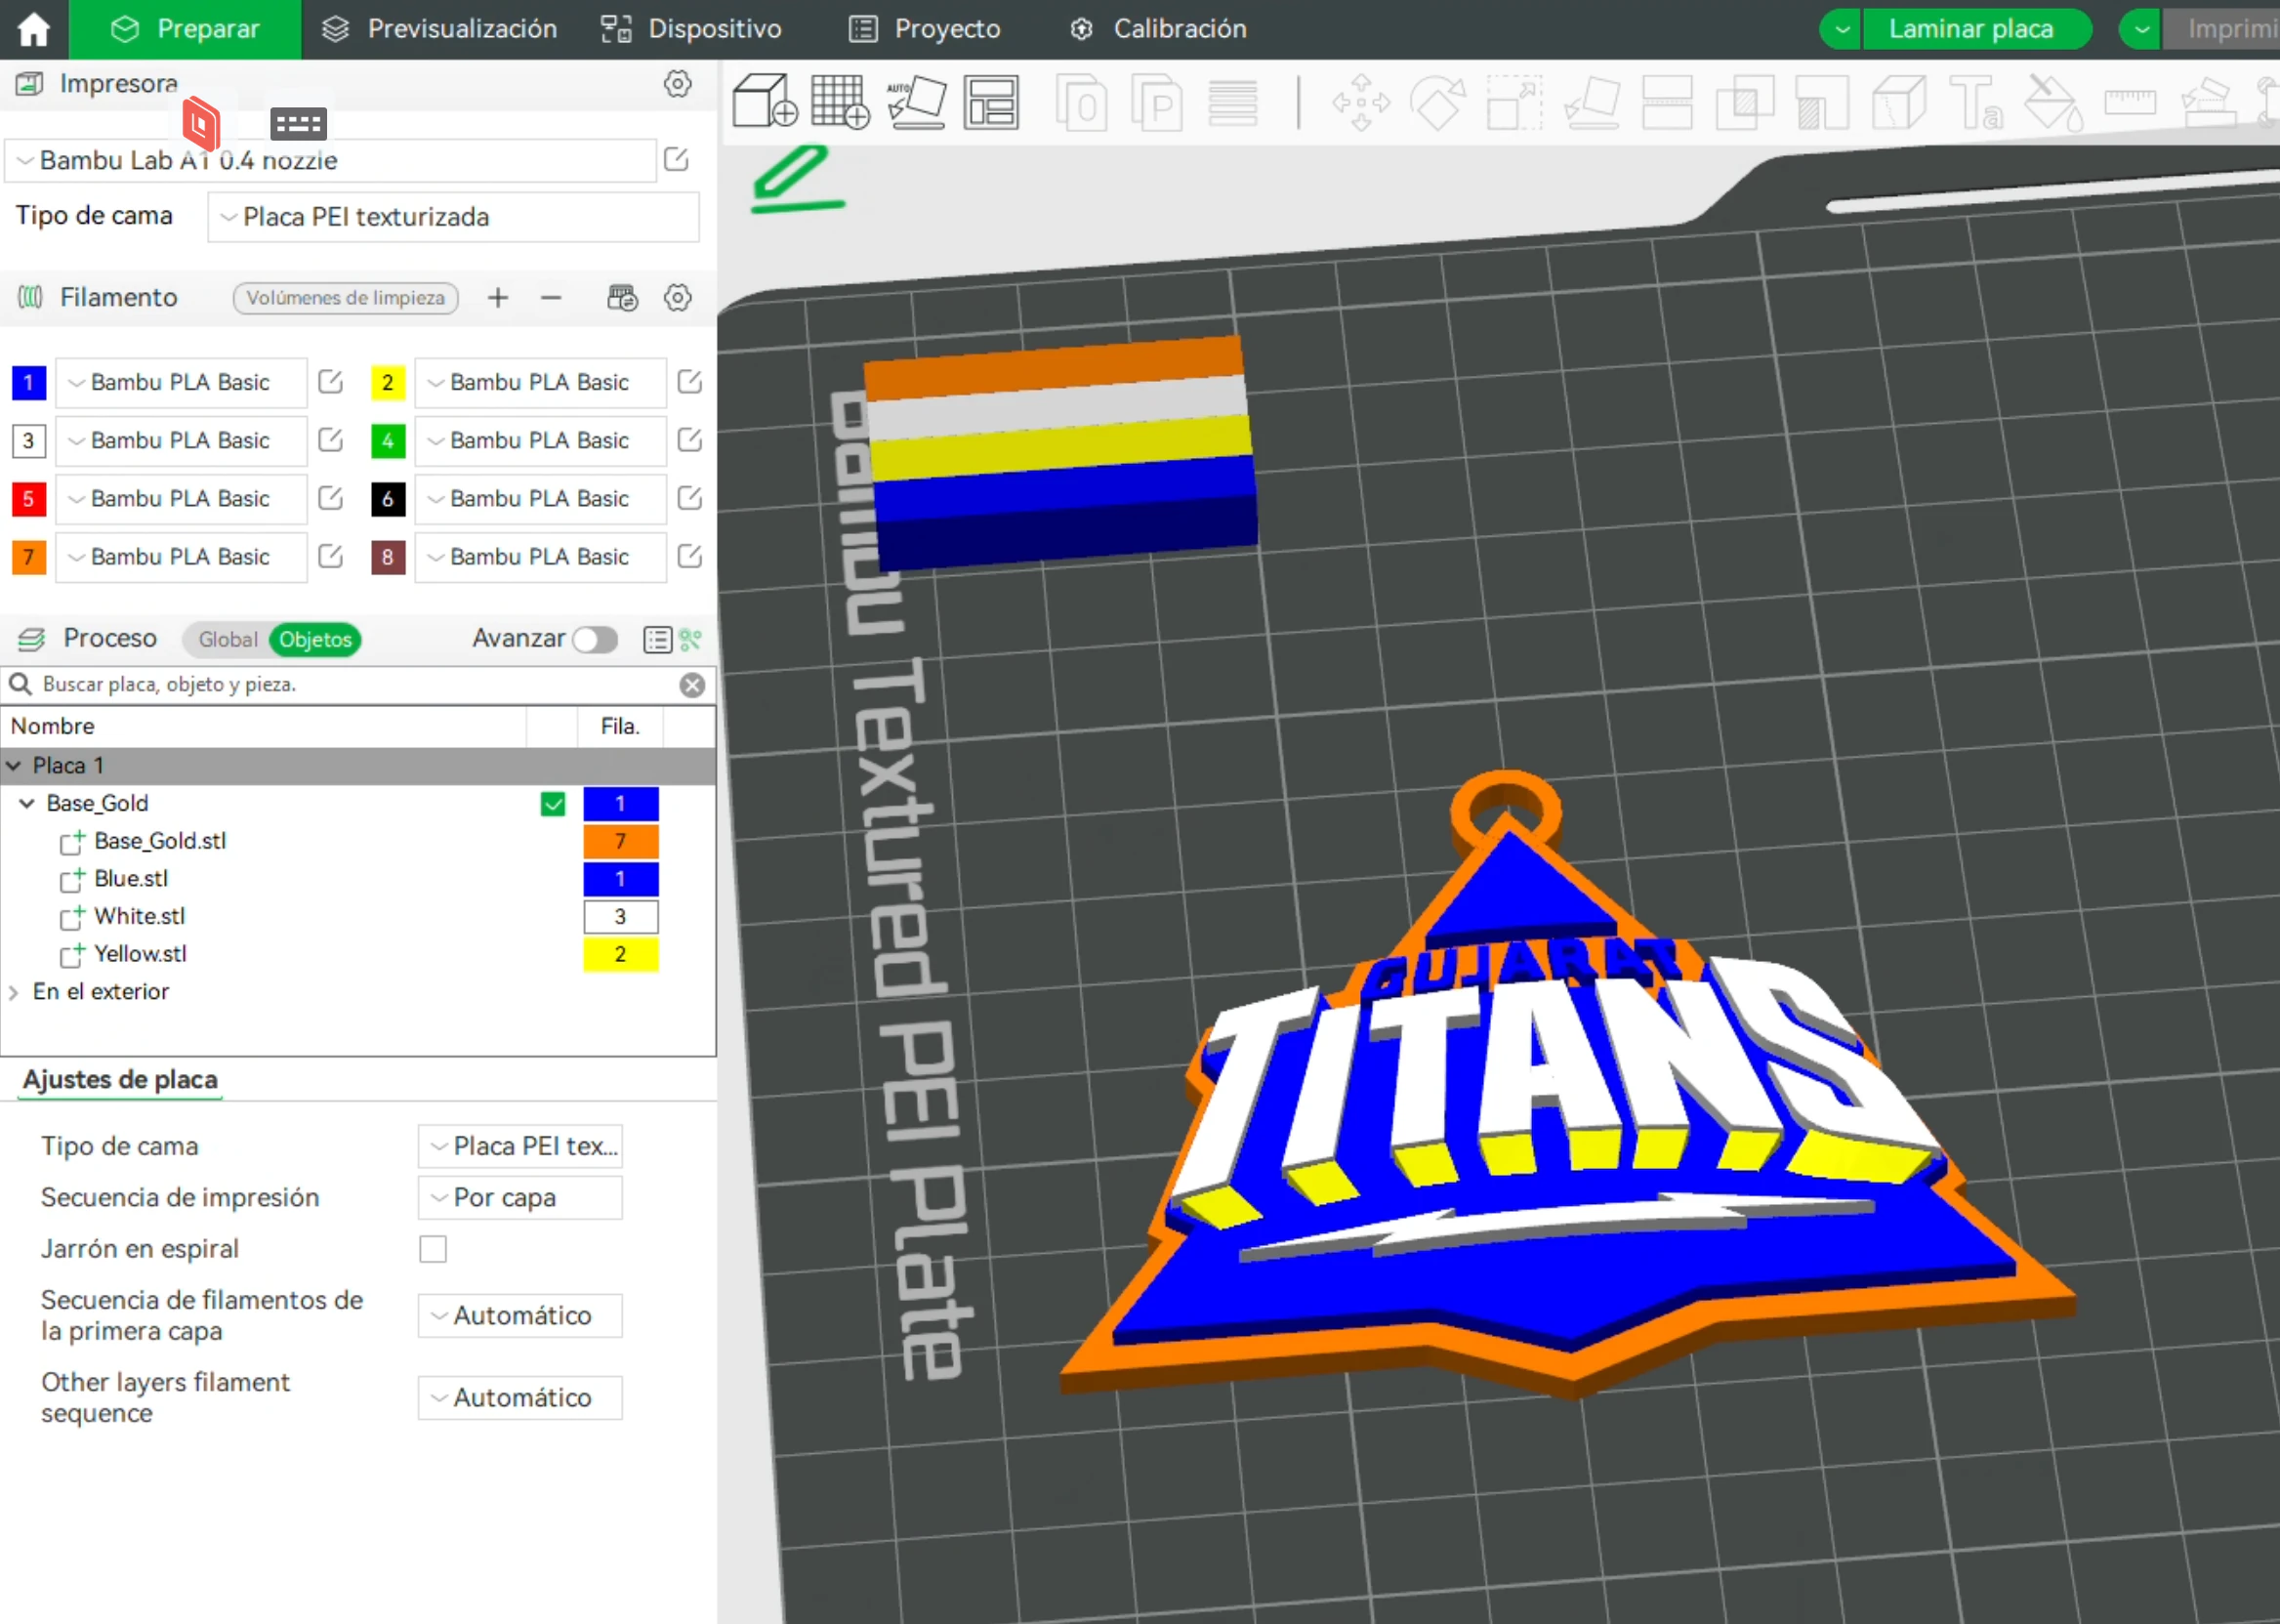Open filament 5 type dropdown
The image size is (2280, 1624).
click(x=181, y=498)
